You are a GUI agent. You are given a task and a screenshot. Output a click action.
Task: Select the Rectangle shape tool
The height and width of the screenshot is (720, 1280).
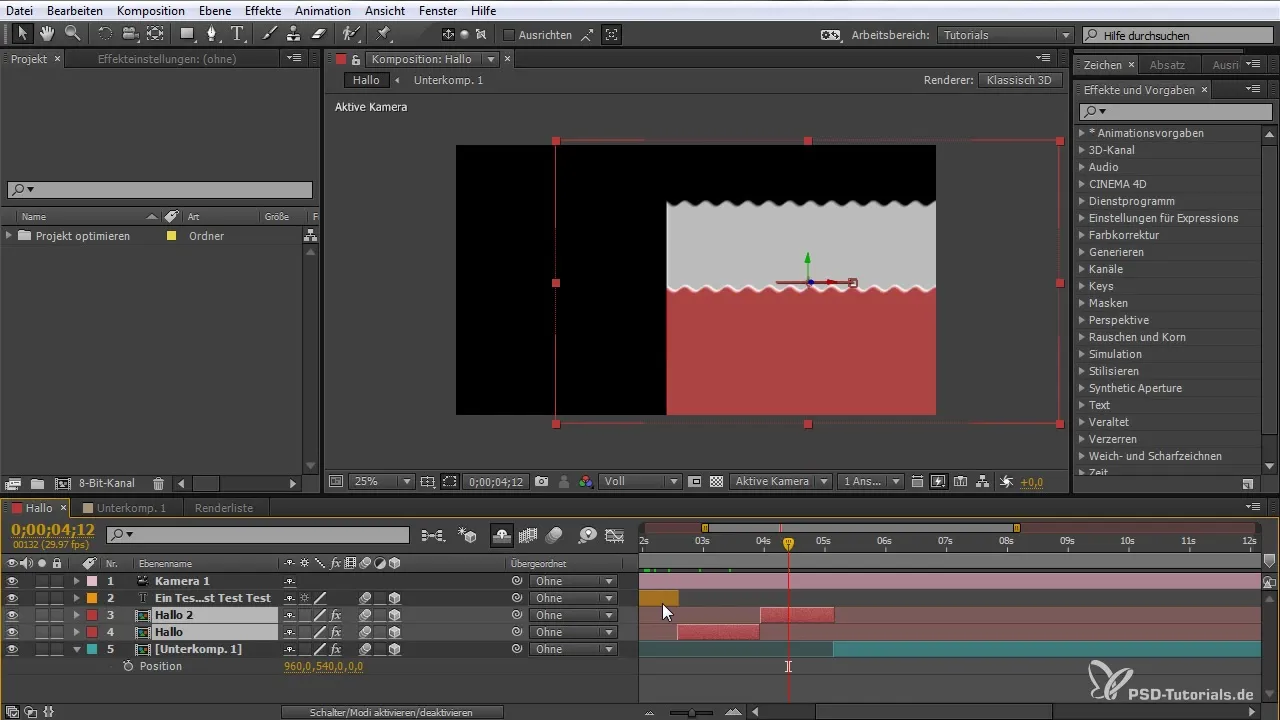pyautogui.click(x=187, y=33)
